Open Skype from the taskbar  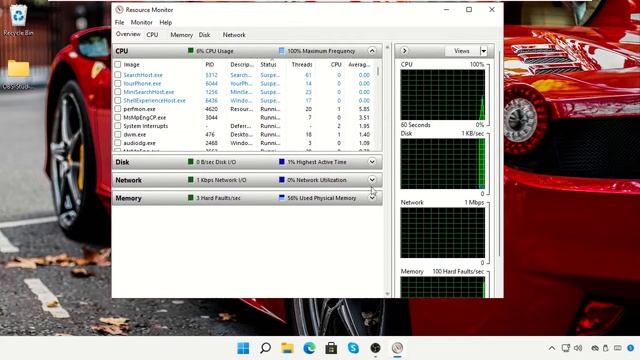click(353, 348)
